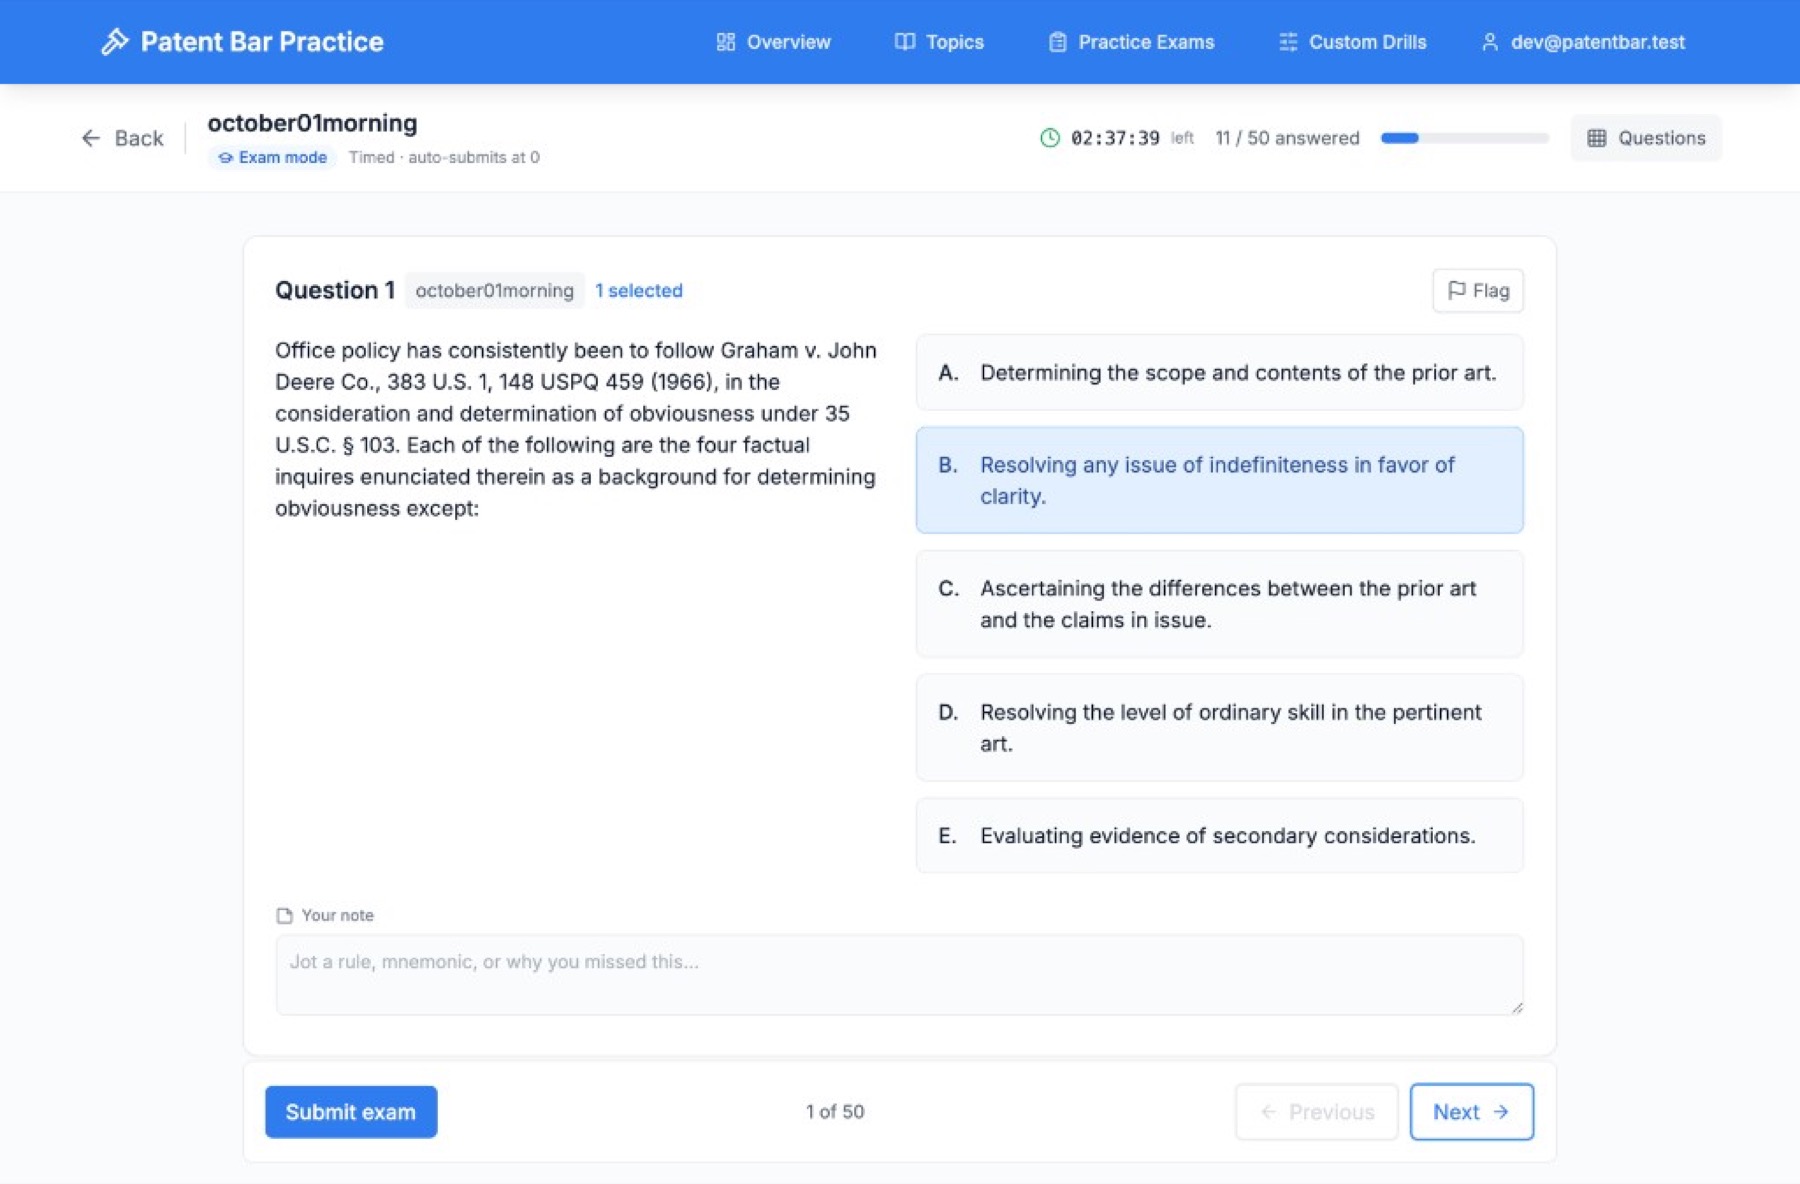This screenshot has height=1184, width=1800.
Task: Click the Patent Bar Practice gavel logo icon
Action: [115, 42]
